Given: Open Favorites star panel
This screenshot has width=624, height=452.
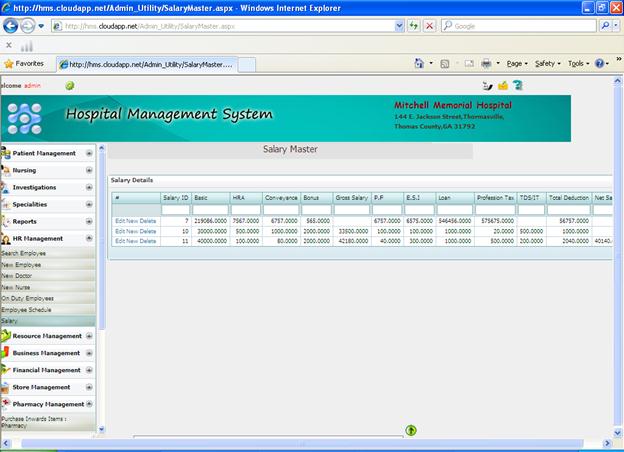Looking at the screenshot, I should 24,63.
